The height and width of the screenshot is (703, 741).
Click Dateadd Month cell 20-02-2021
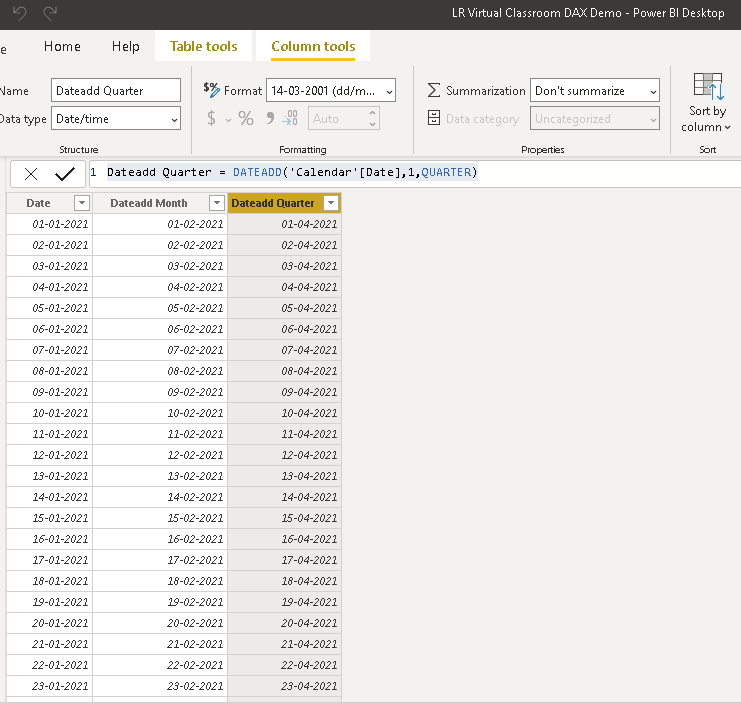pyautogui.click(x=160, y=623)
